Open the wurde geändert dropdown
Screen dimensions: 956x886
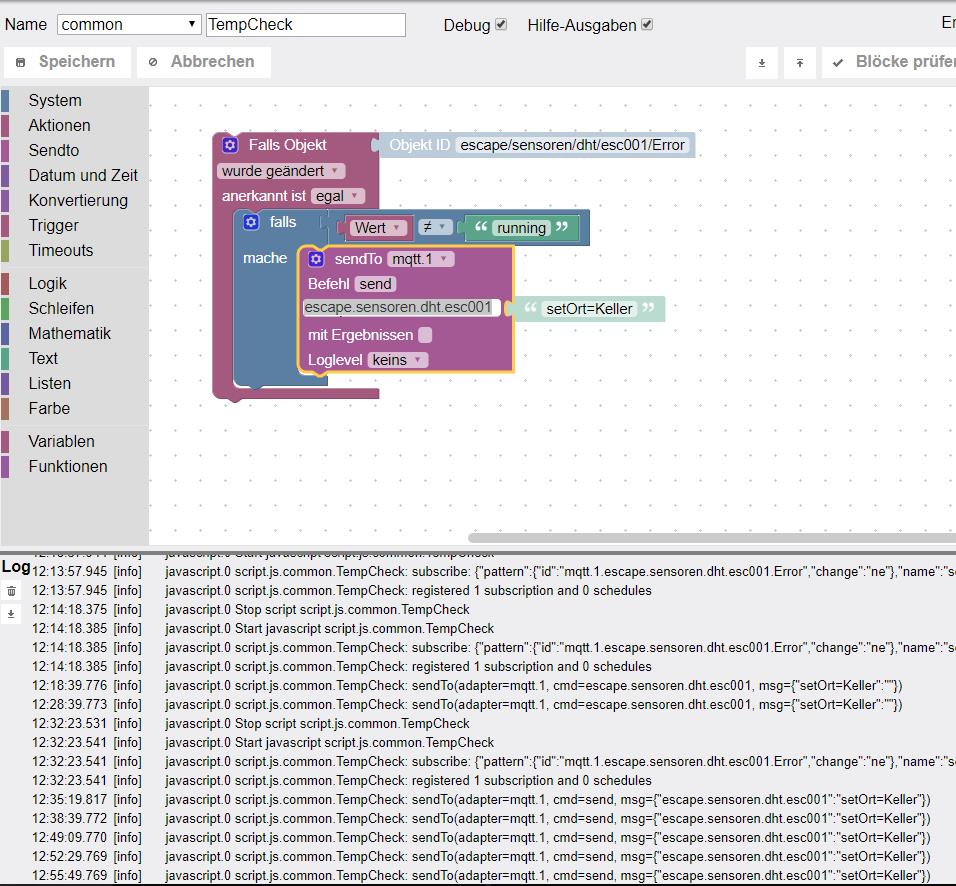[281, 171]
